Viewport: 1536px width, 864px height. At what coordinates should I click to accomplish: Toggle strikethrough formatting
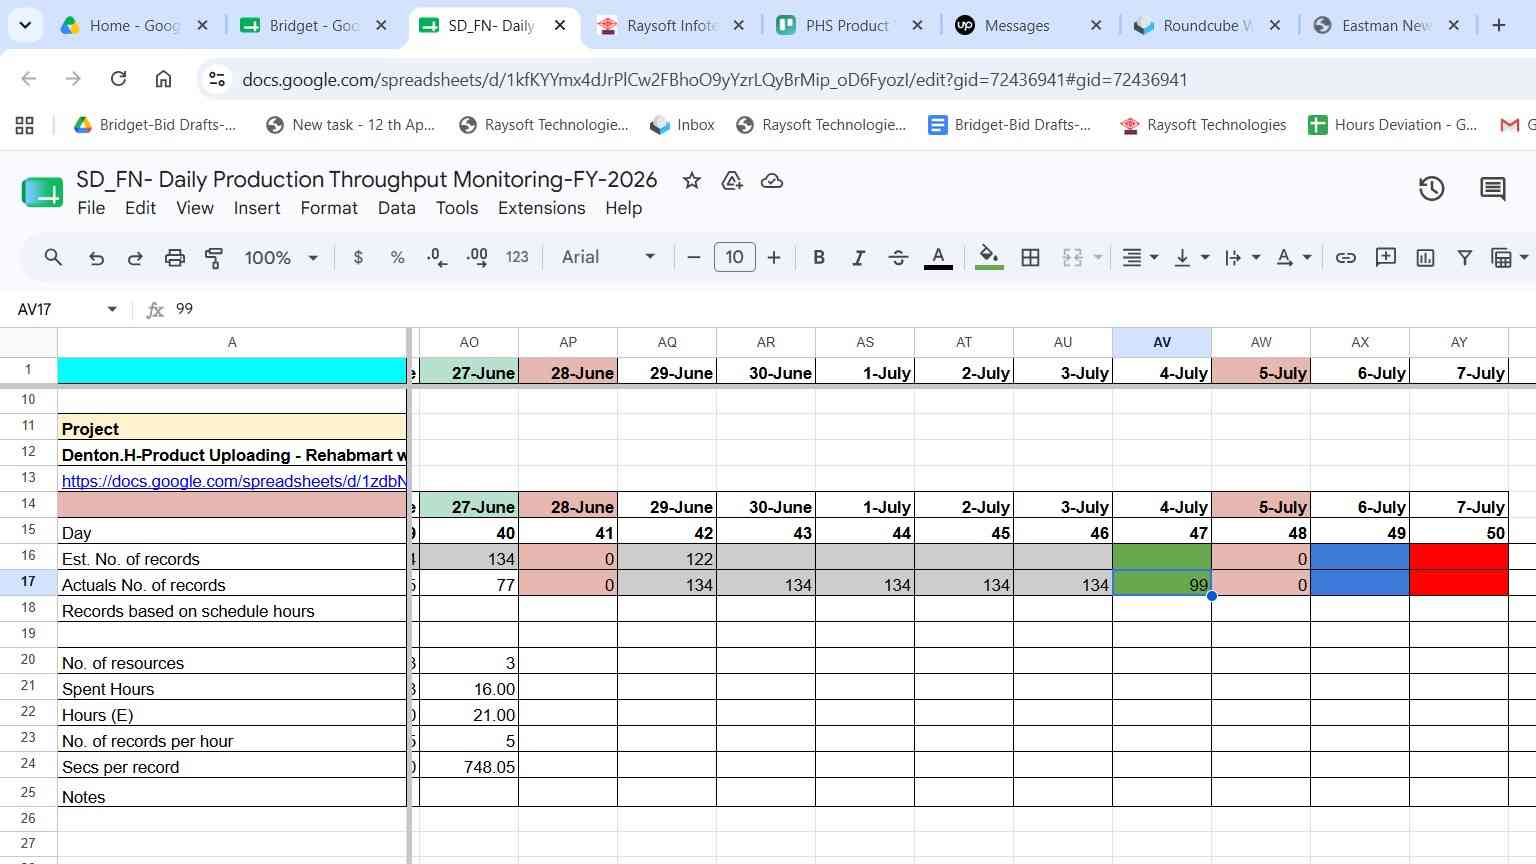(898, 258)
